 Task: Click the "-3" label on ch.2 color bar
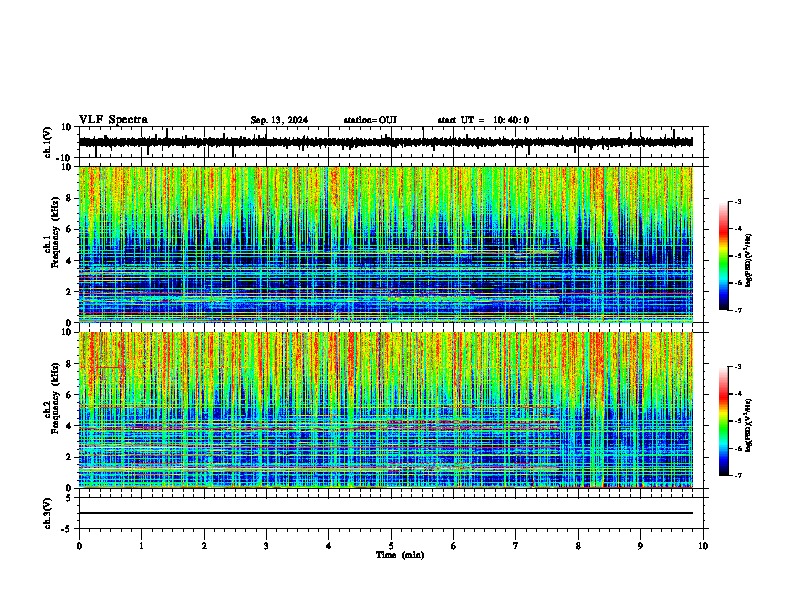coord(737,367)
